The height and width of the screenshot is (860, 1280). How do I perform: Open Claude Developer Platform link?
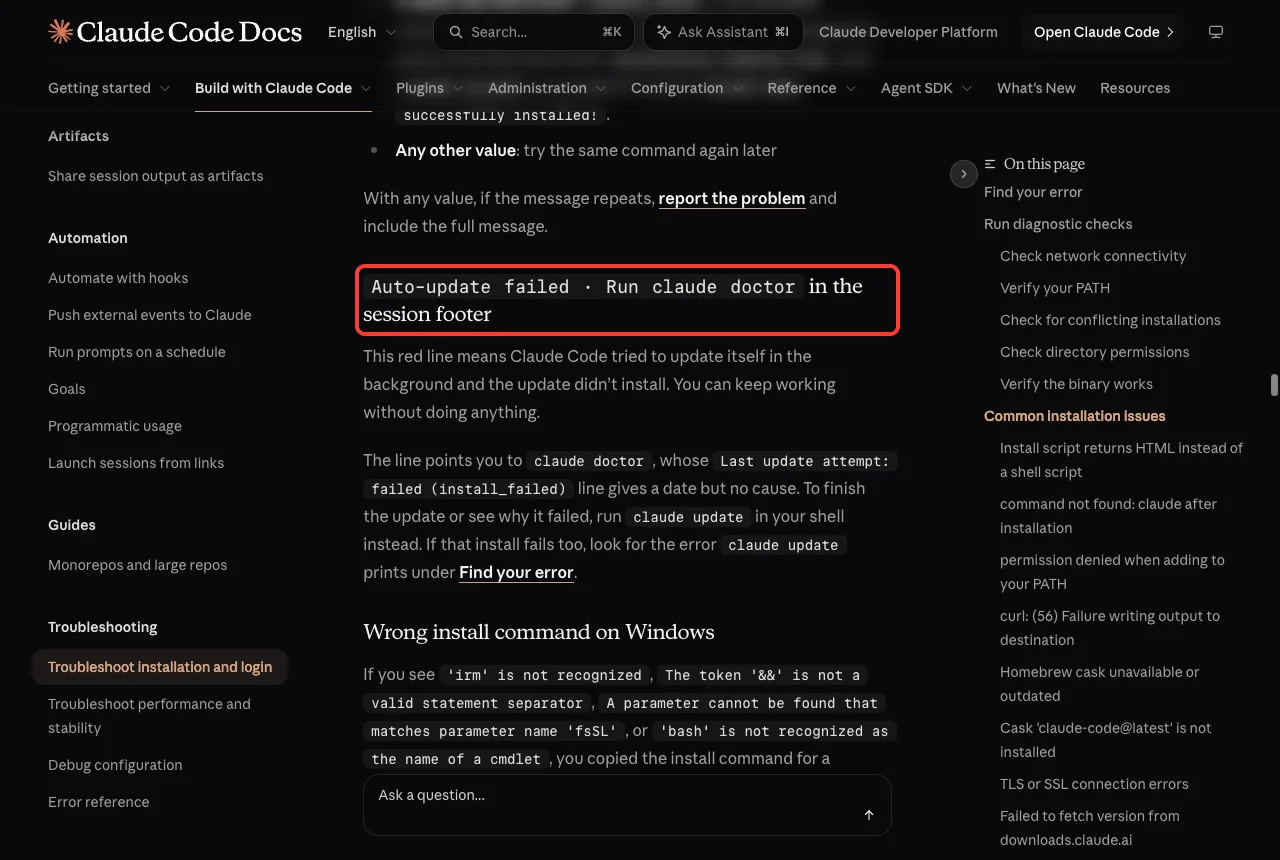[x=908, y=32]
